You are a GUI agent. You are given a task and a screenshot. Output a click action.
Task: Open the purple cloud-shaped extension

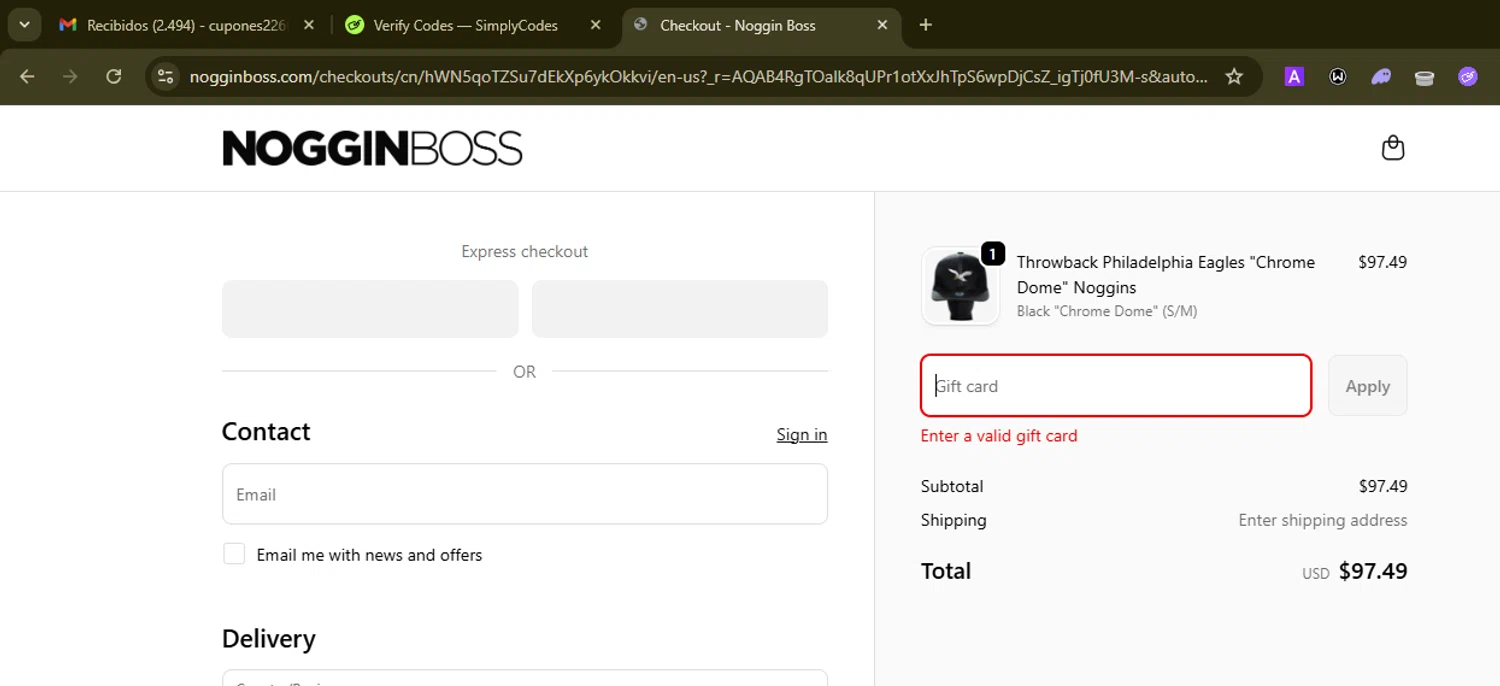click(1381, 76)
